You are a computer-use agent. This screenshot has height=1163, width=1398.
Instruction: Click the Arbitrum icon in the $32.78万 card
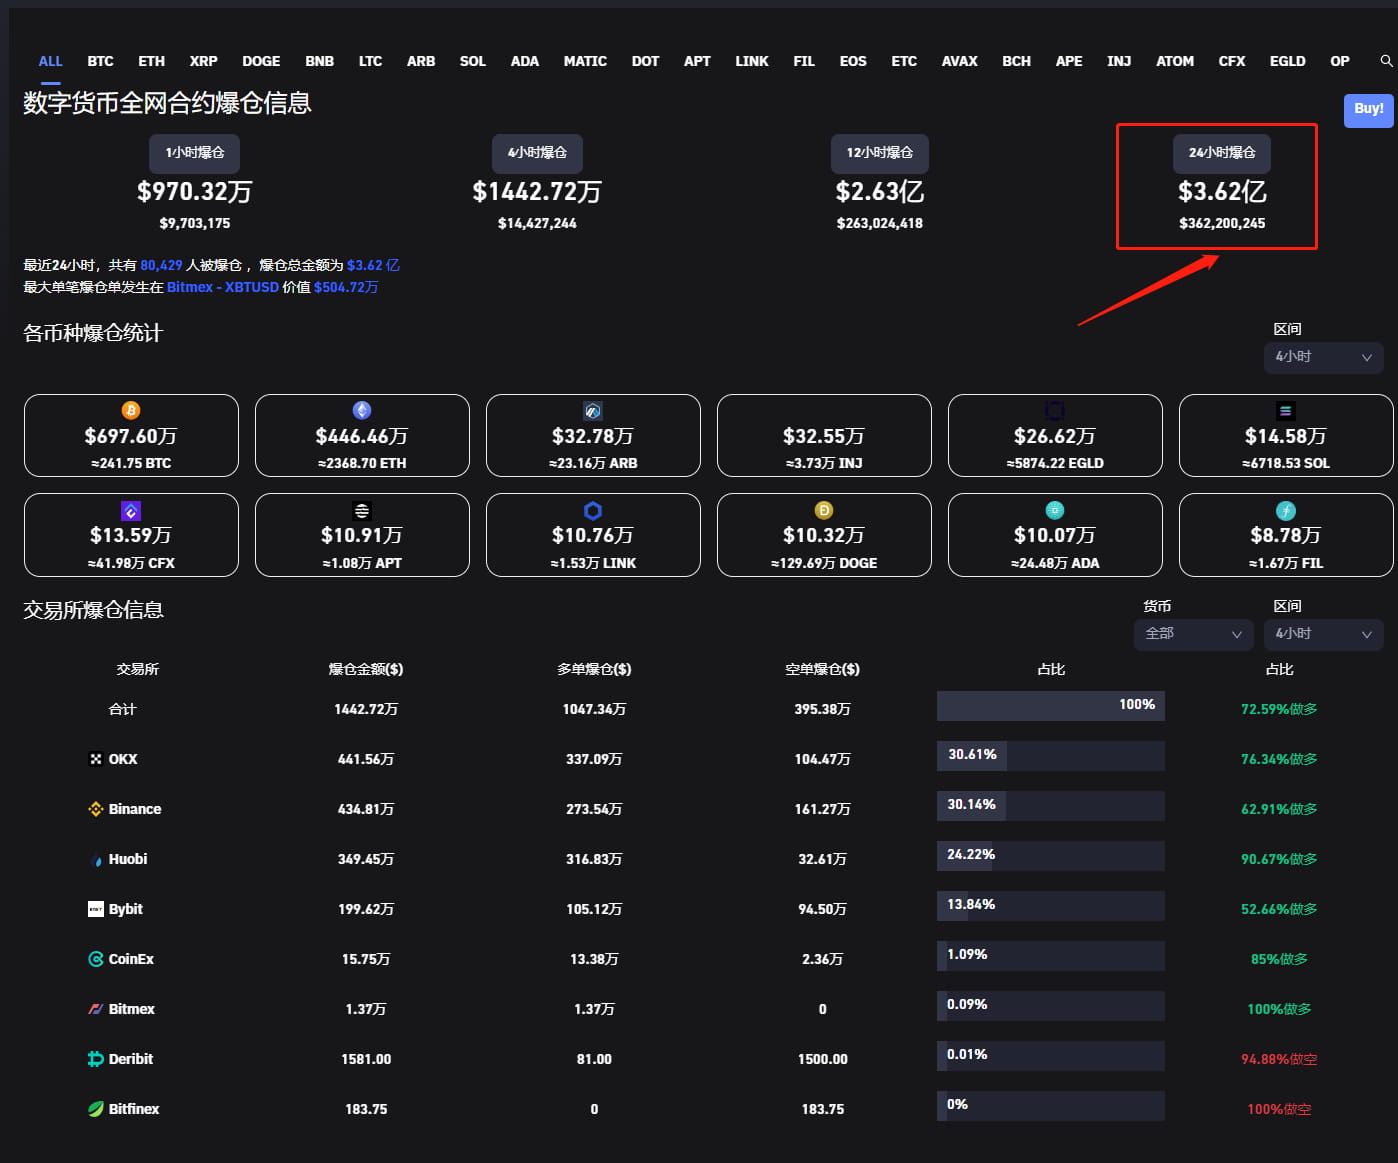point(593,410)
